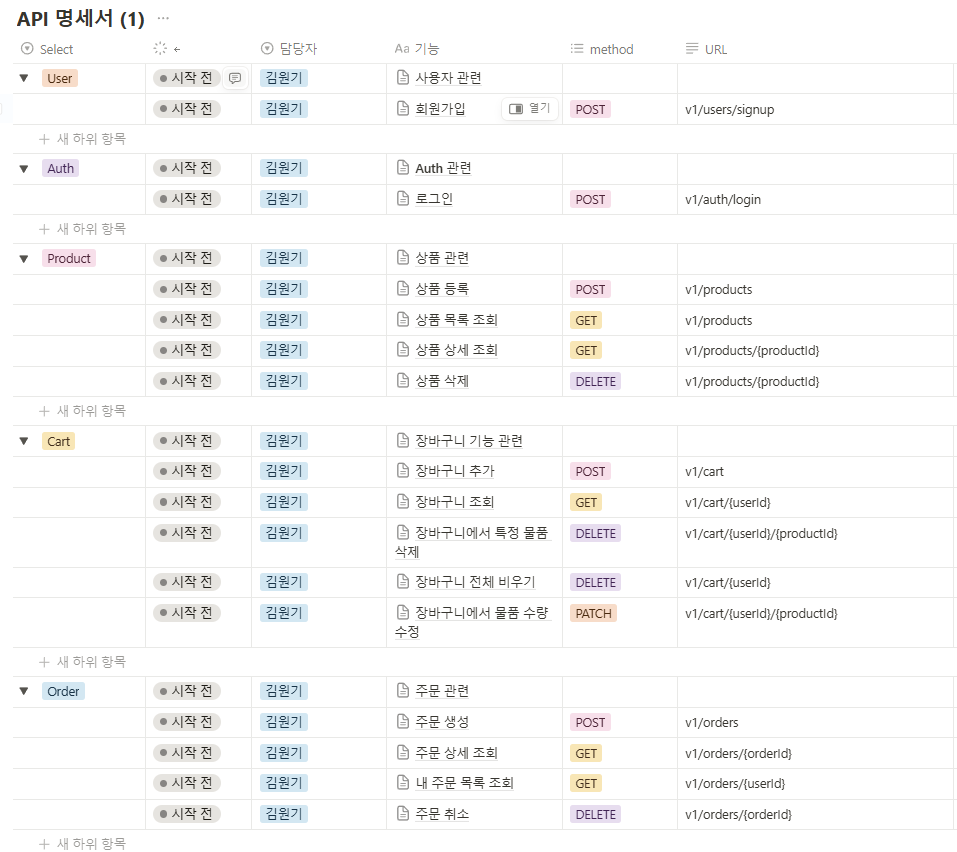Screen dimensions: 957x852
Task: Click 시작 전 status in 상품 관련 row
Action: click(186, 258)
